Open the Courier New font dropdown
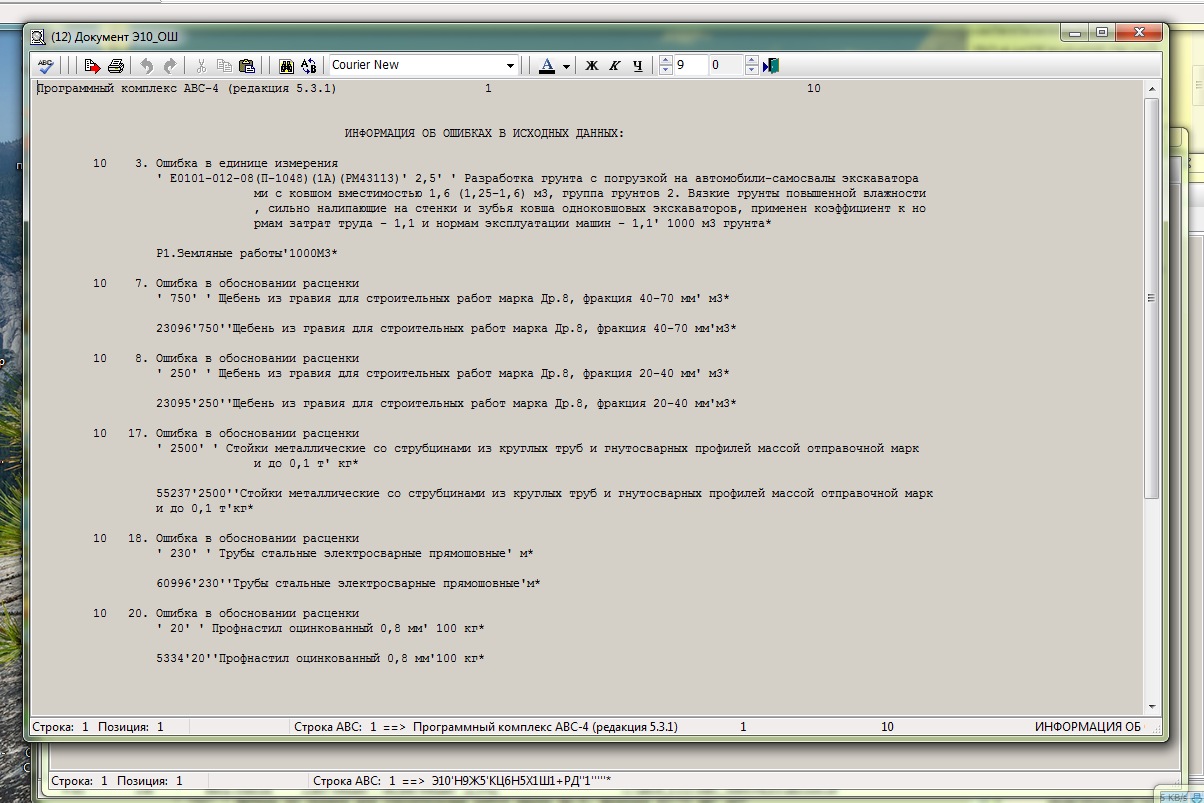Screen dimensions: 1204x803 (511, 65)
